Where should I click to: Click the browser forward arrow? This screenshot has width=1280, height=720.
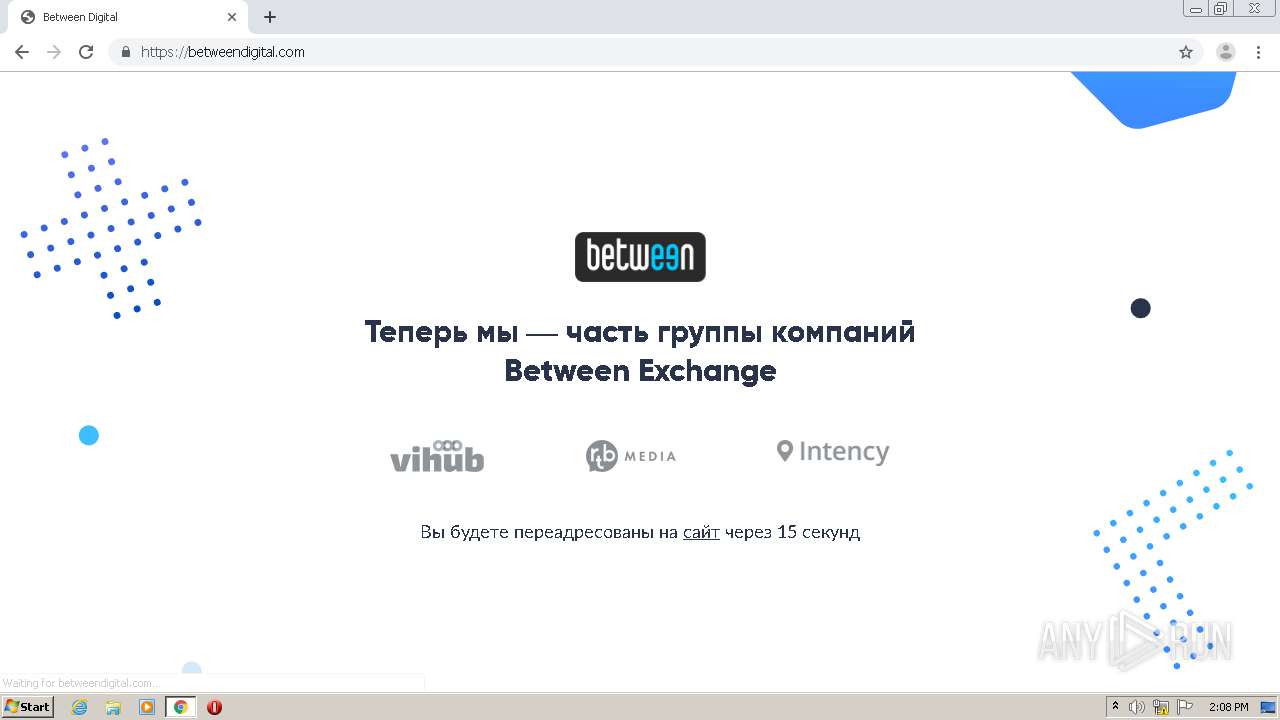click(54, 52)
